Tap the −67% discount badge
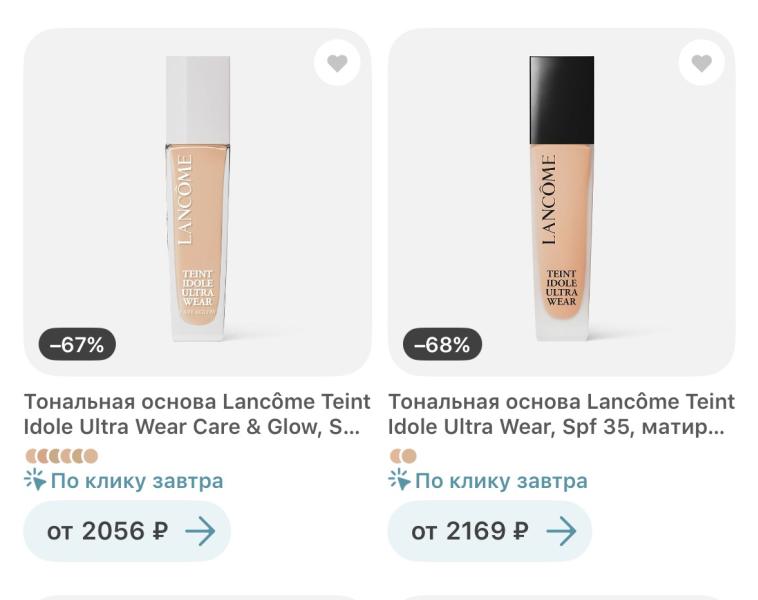The height and width of the screenshot is (600, 758). [x=77, y=344]
